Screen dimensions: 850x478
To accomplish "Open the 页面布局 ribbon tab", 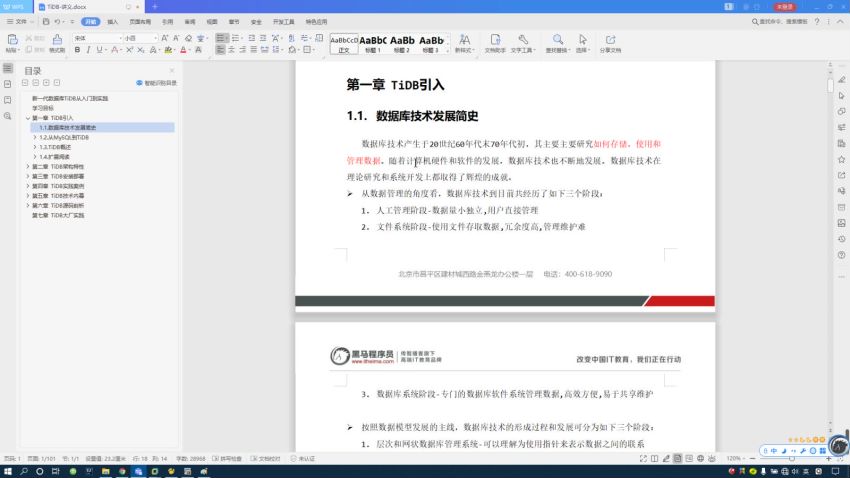I will click(x=139, y=20).
